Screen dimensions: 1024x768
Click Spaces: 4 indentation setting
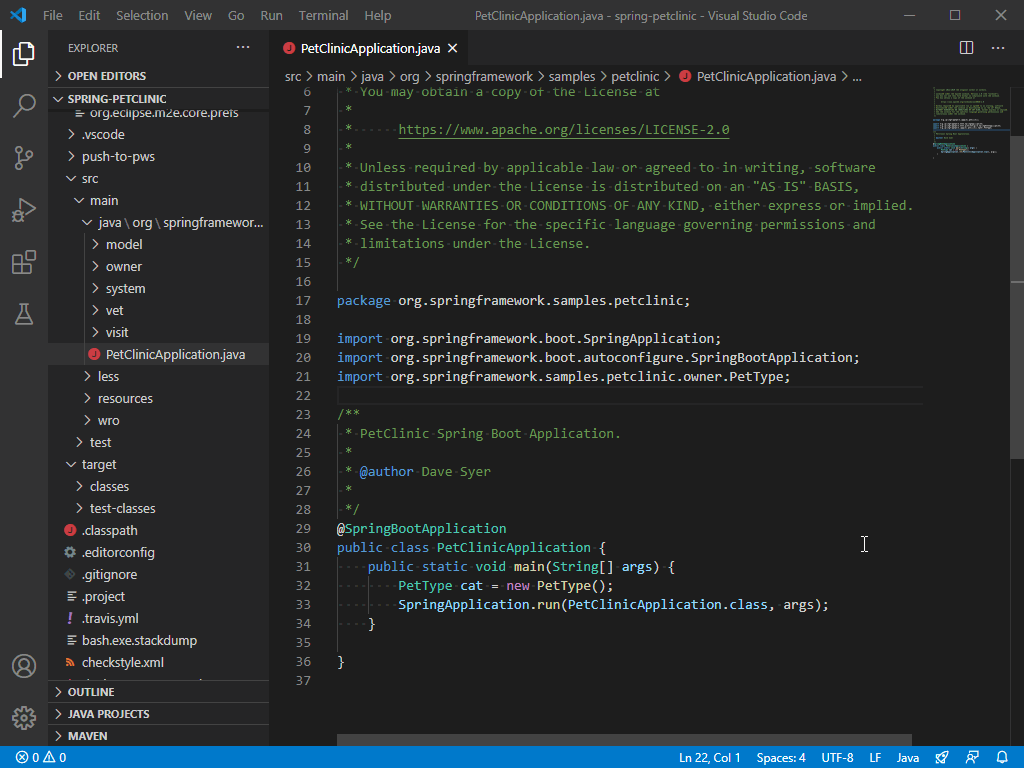coord(780,757)
